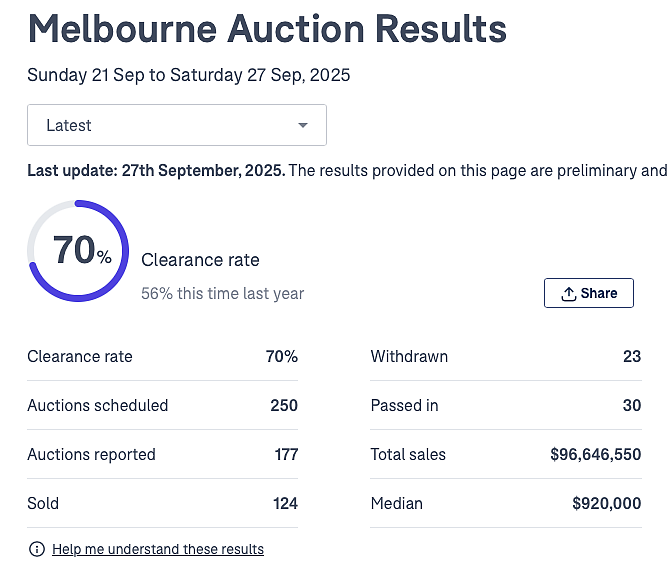
Task: Click the Melbourne Auction Results heading
Action: click(267, 29)
